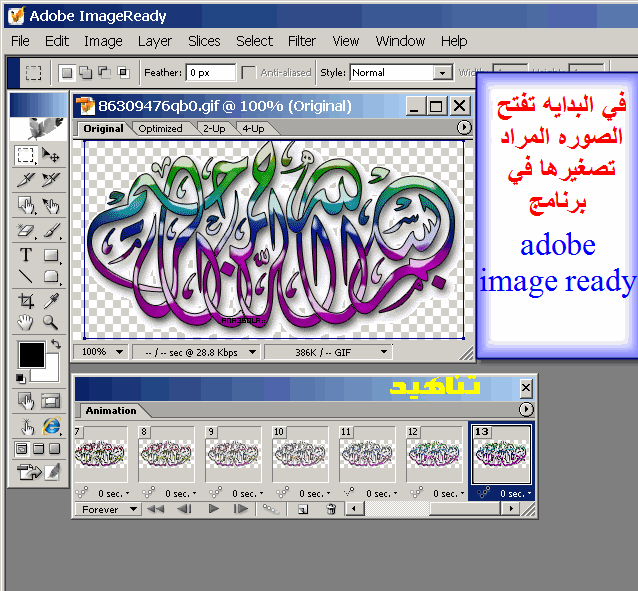Image resolution: width=638 pixels, height=591 pixels.
Task: Choose Add to Selection mode
Action: (85, 73)
